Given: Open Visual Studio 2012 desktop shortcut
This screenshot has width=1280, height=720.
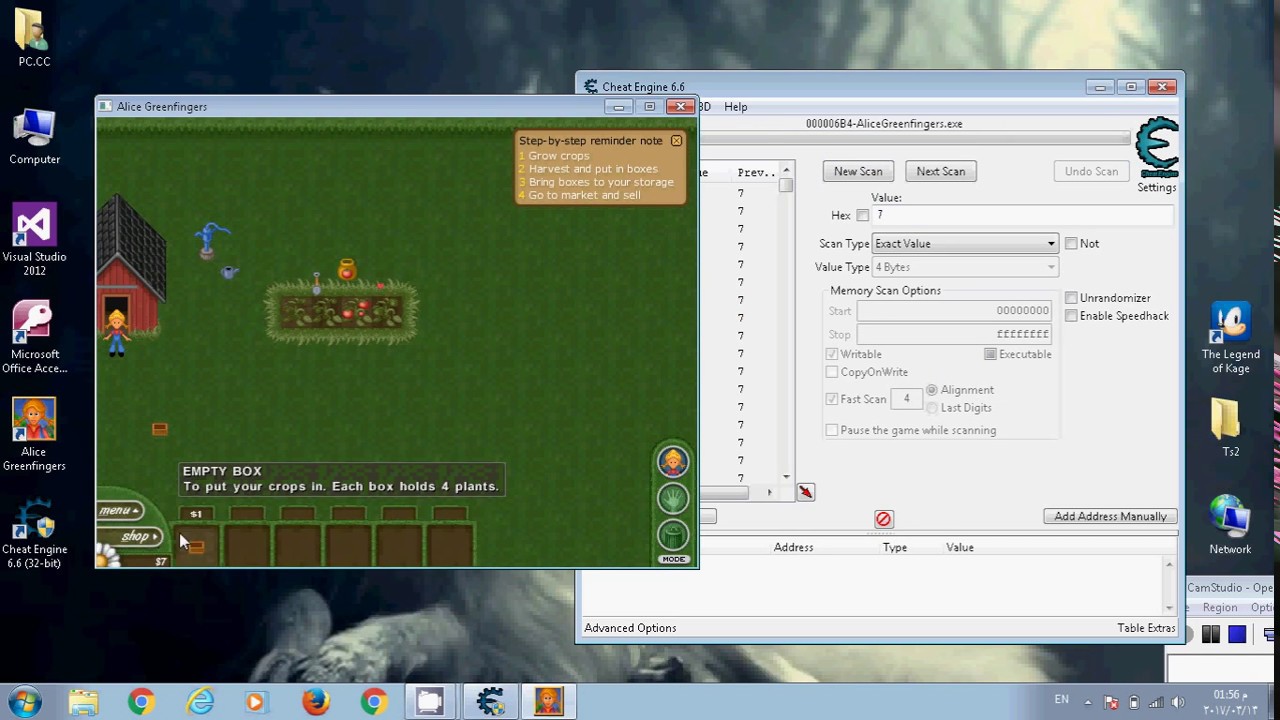Looking at the screenshot, I should (x=34, y=241).
